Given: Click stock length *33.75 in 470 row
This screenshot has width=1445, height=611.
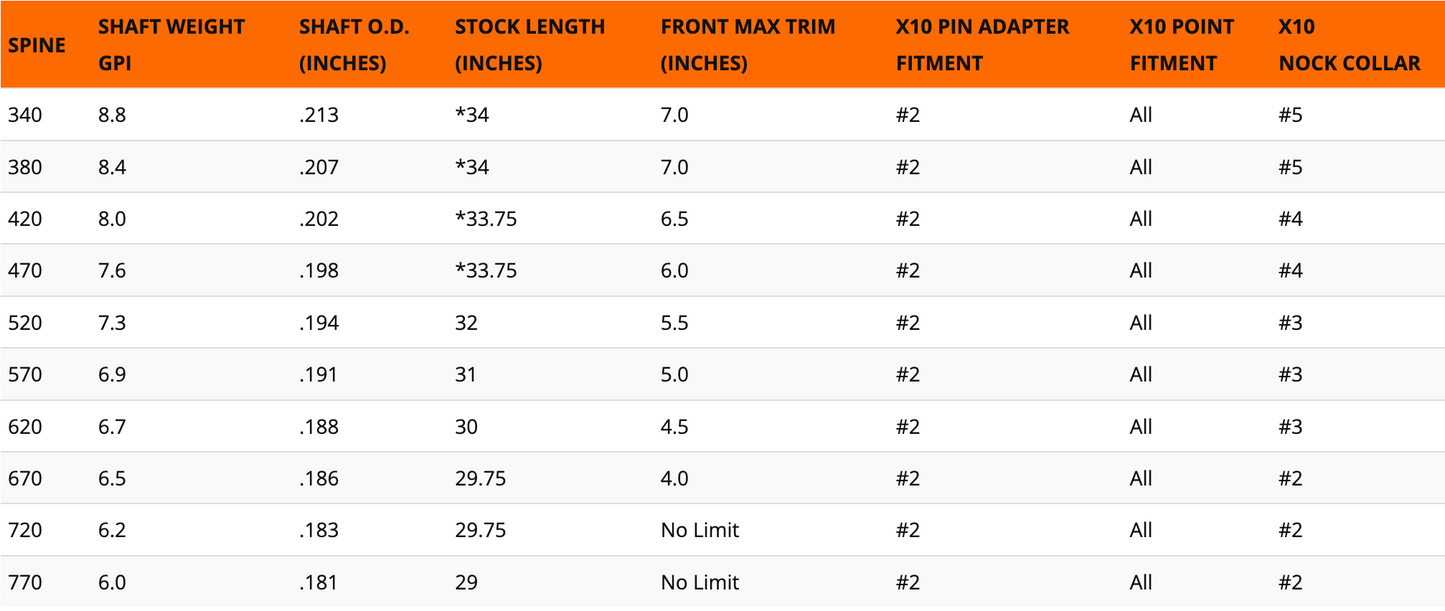Looking at the screenshot, I should (486, 271).
